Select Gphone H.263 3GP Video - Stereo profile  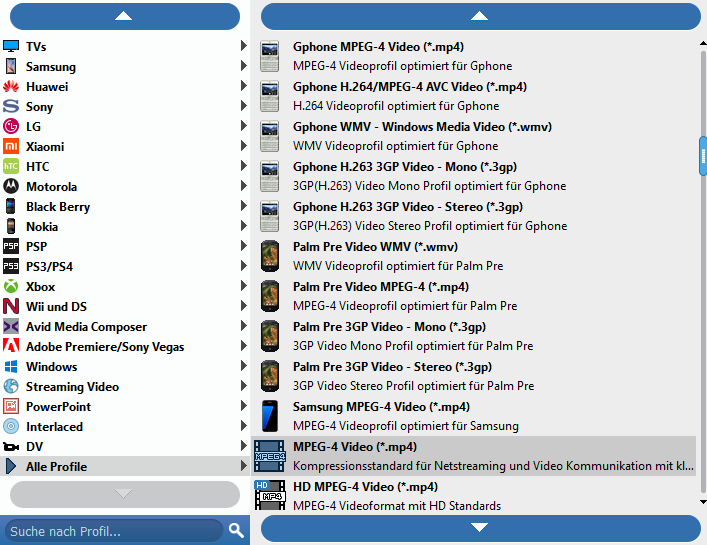point(473,216)
